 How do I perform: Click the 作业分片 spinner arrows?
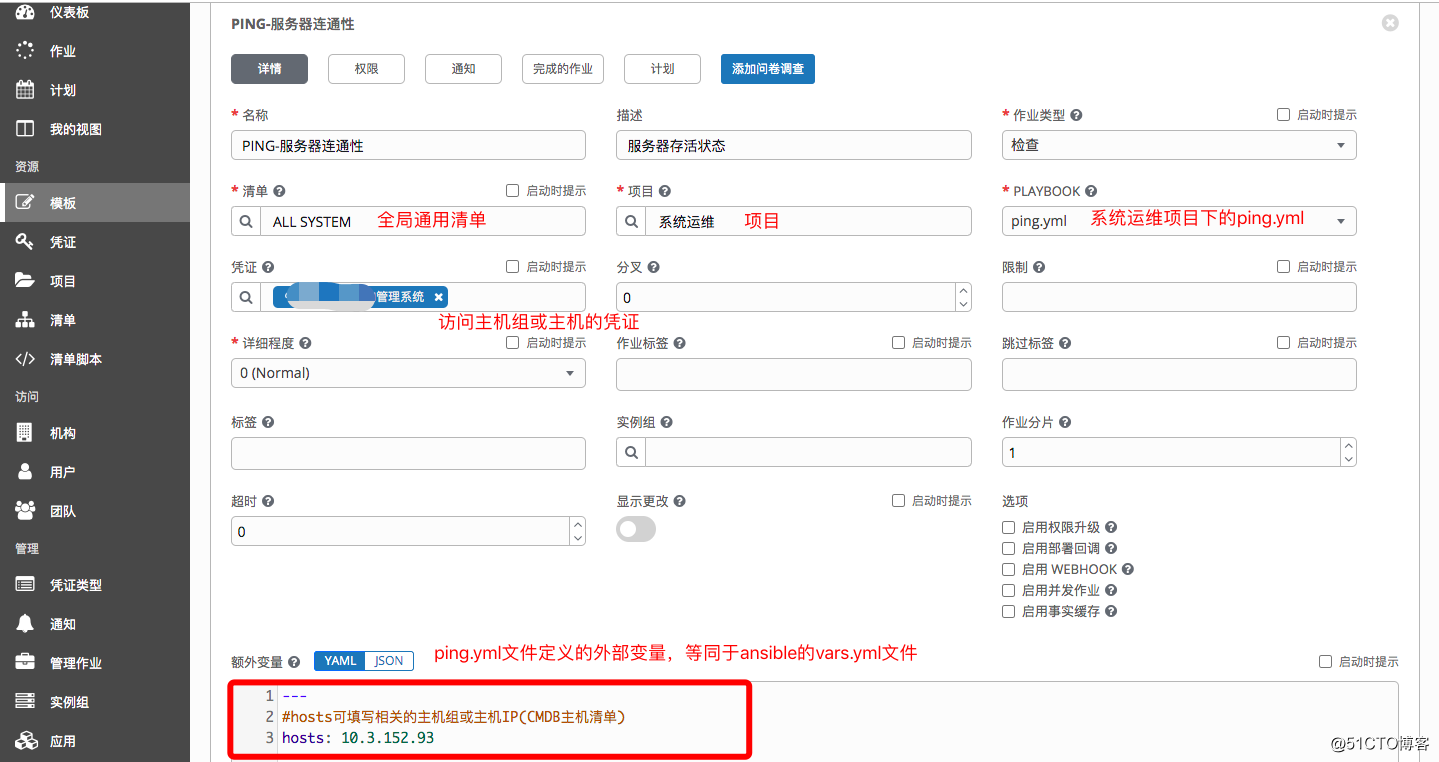(x=1349, y=452)
